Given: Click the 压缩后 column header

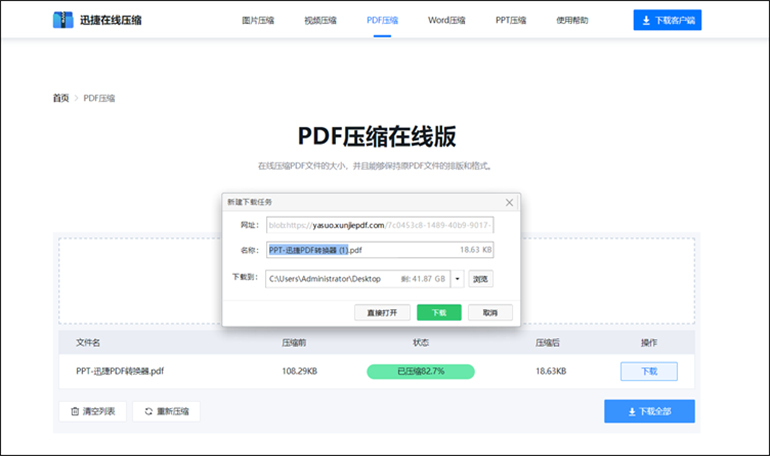Looking at the screenshot, I should pos(548,343).
